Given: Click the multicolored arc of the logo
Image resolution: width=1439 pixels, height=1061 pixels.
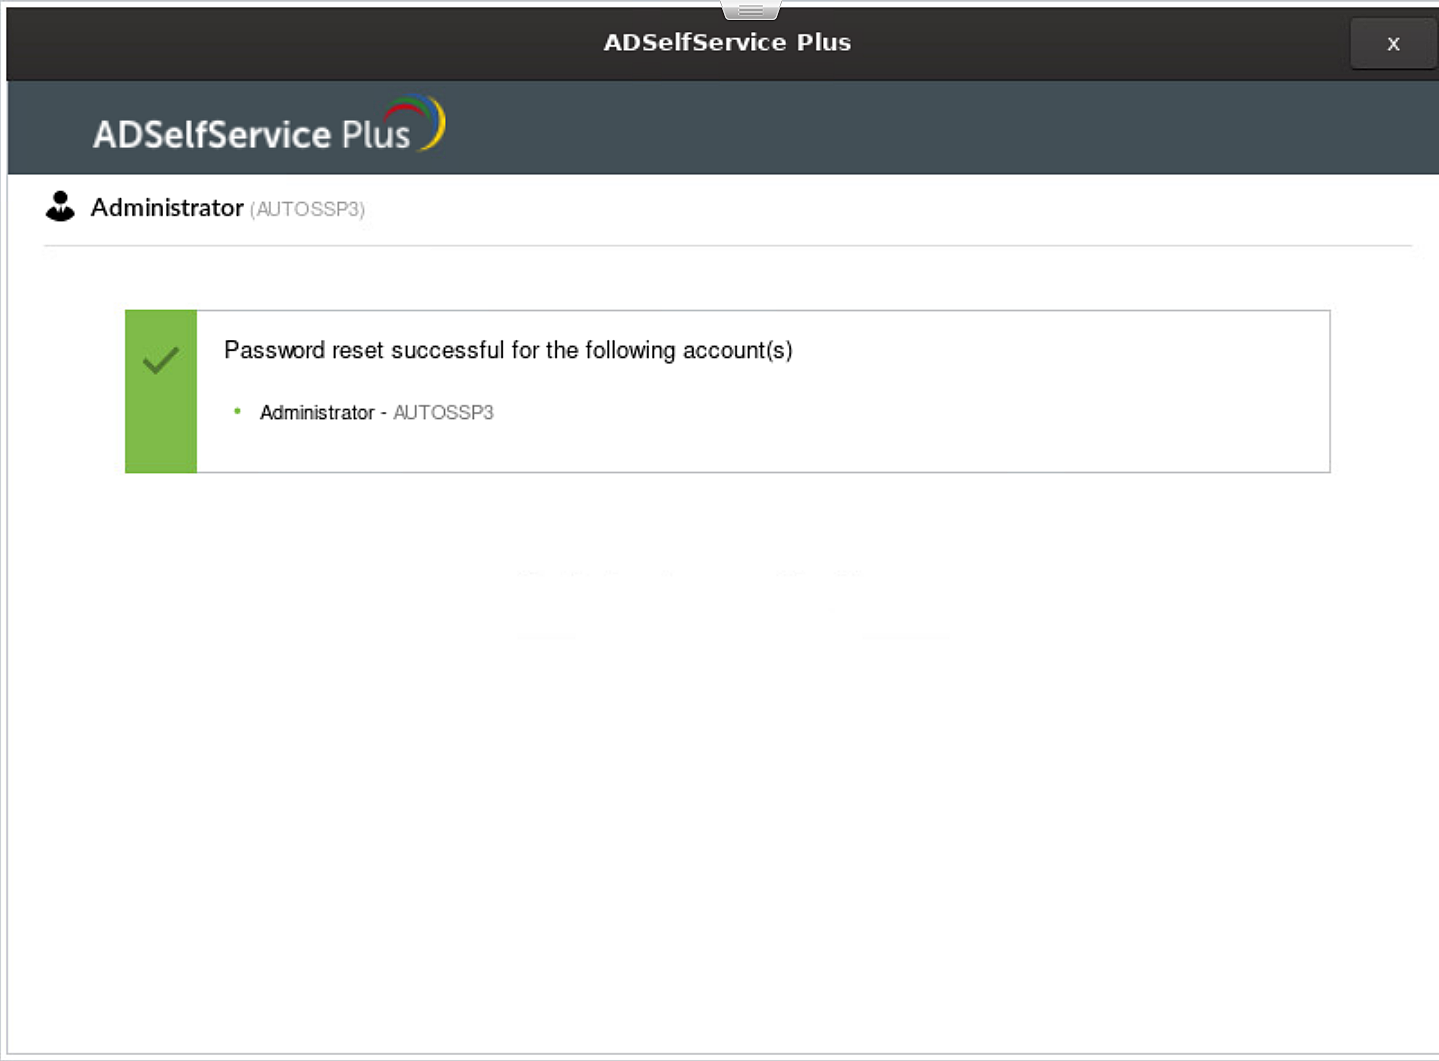Looking at the screenshot, I should (424, 119).
